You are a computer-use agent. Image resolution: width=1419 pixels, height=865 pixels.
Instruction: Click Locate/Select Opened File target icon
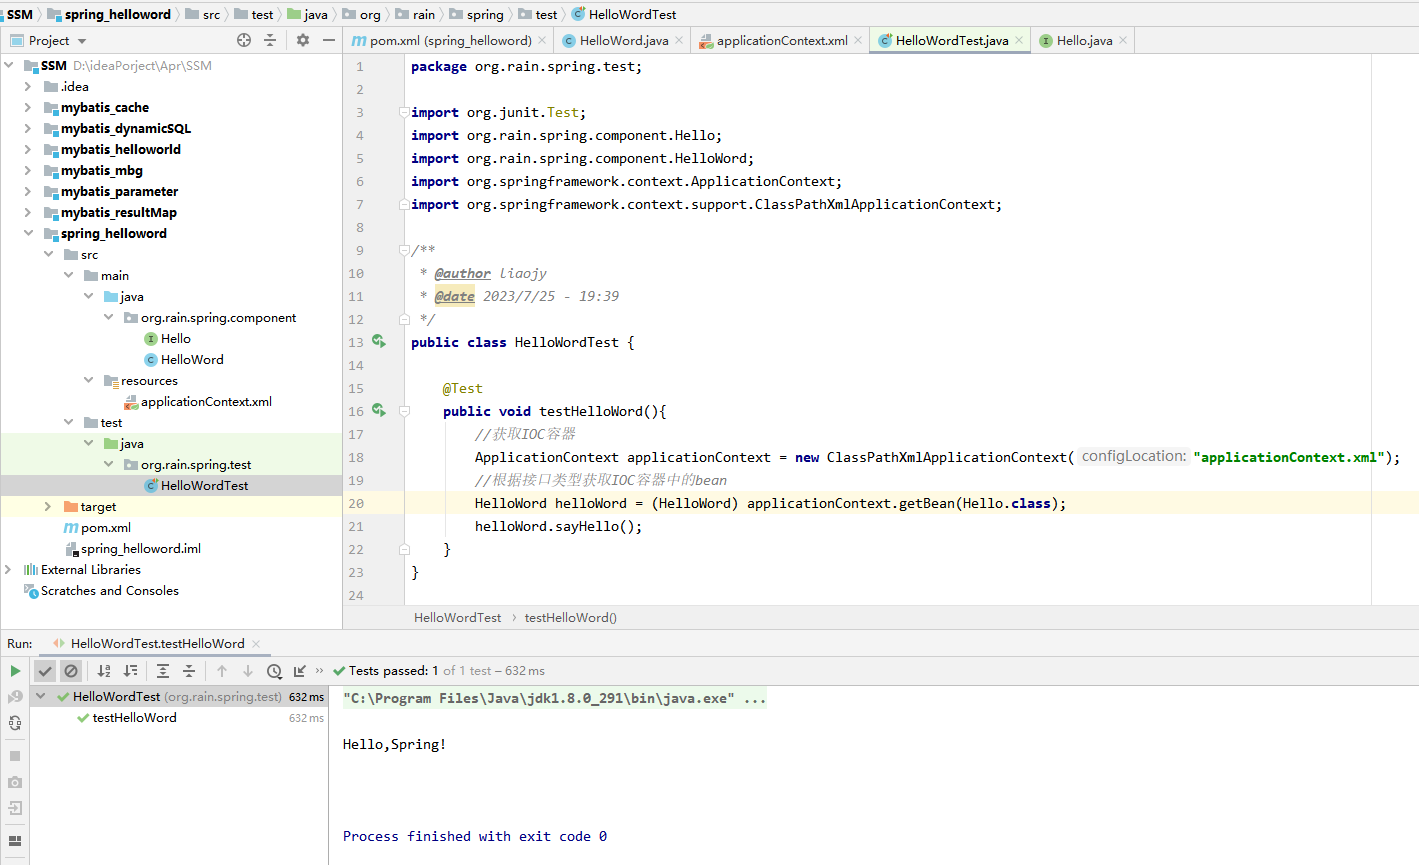click(244, 40)
